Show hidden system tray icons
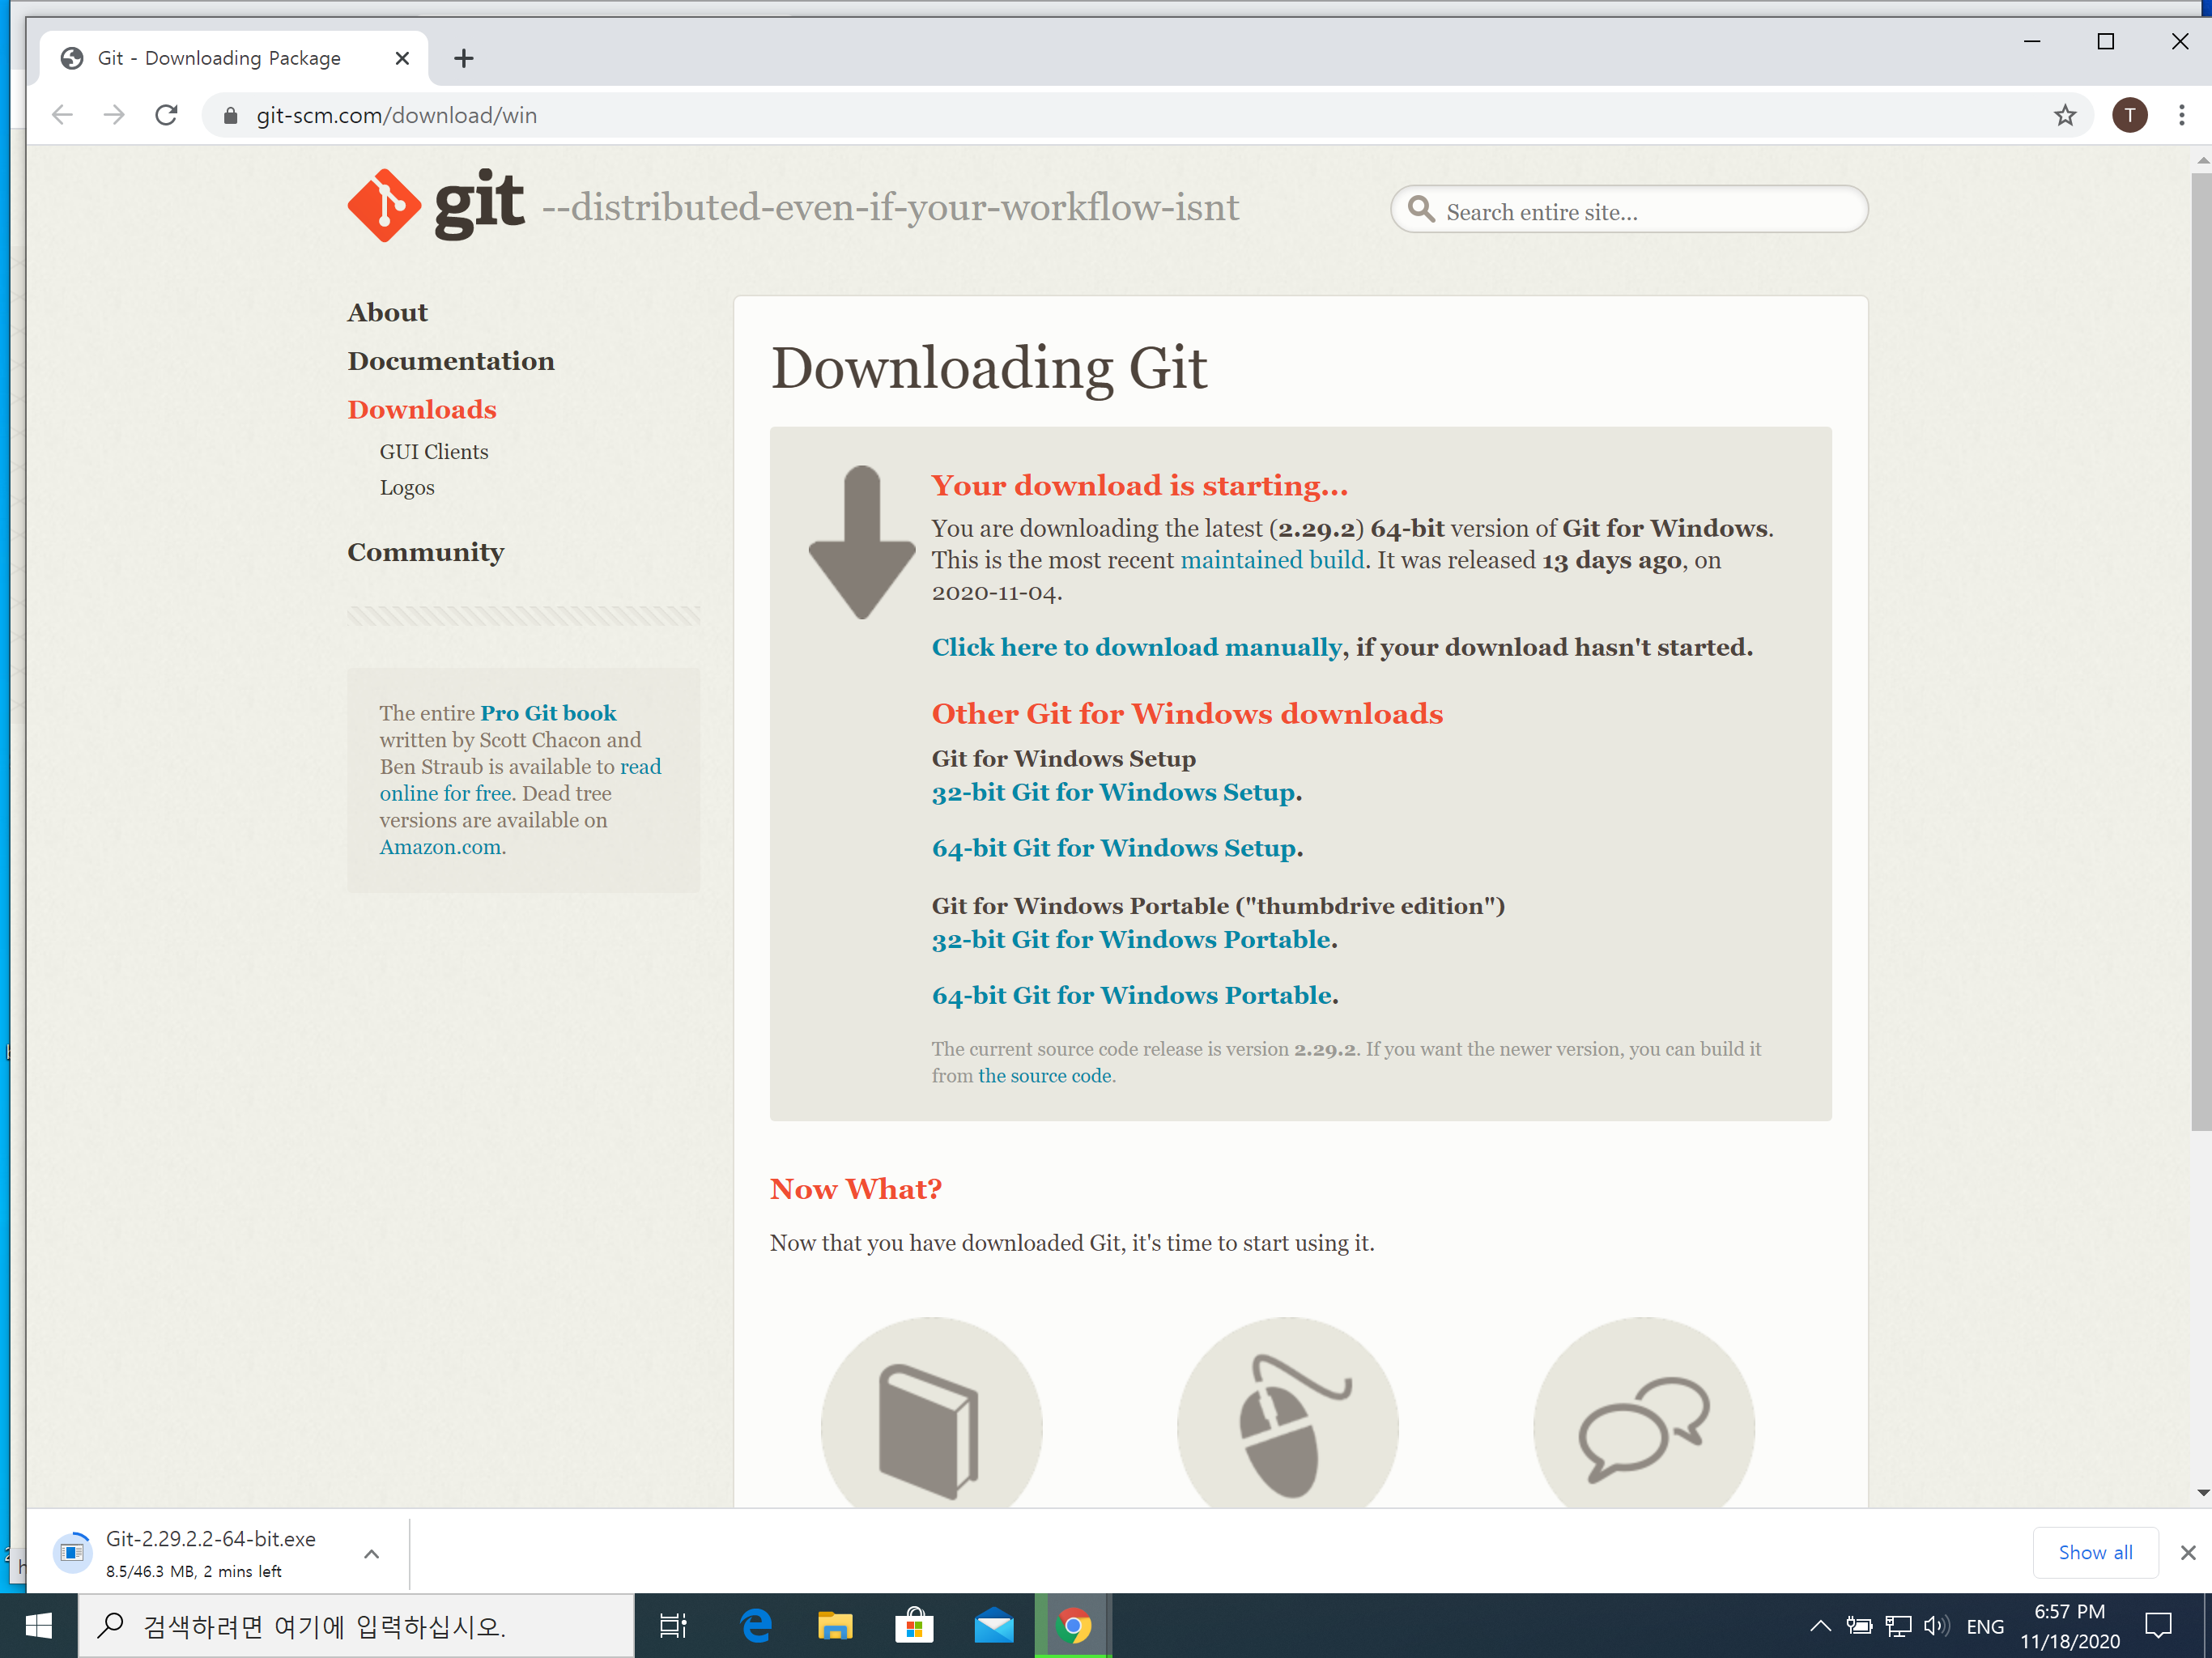The width and height of the screenshot is (2212, 1658). (x=1820, y=1626)
